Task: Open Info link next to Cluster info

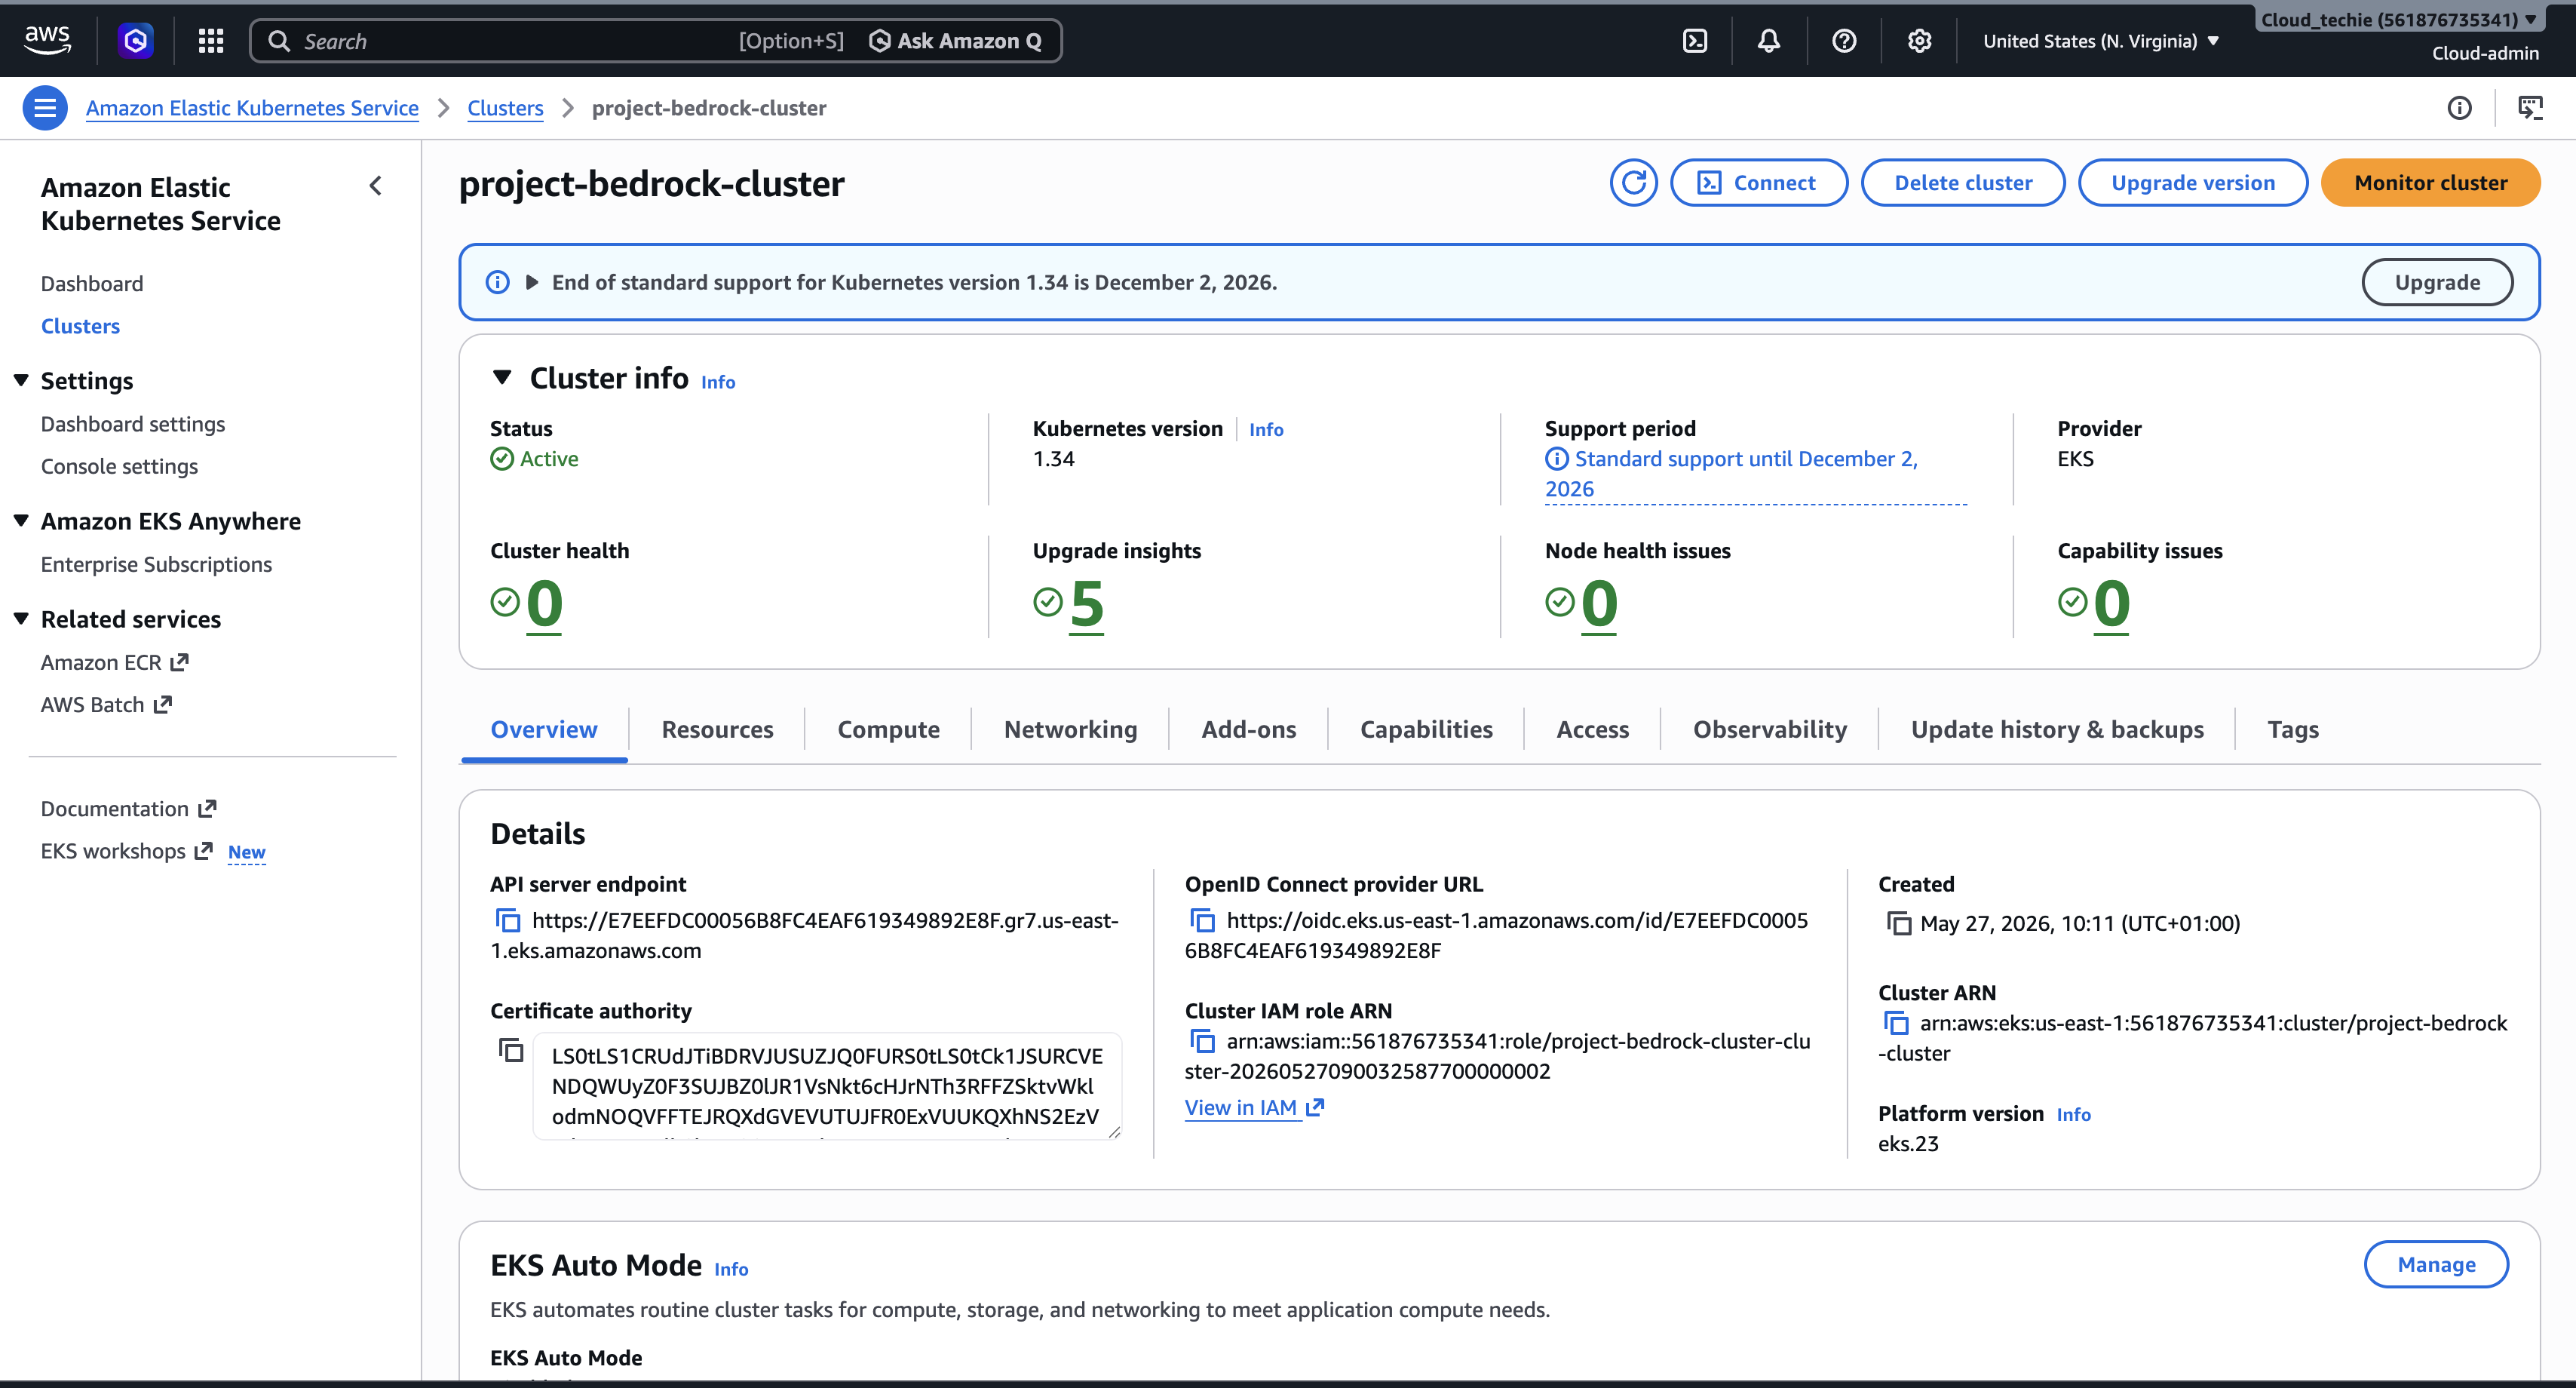Action: [x=718, y=383]
